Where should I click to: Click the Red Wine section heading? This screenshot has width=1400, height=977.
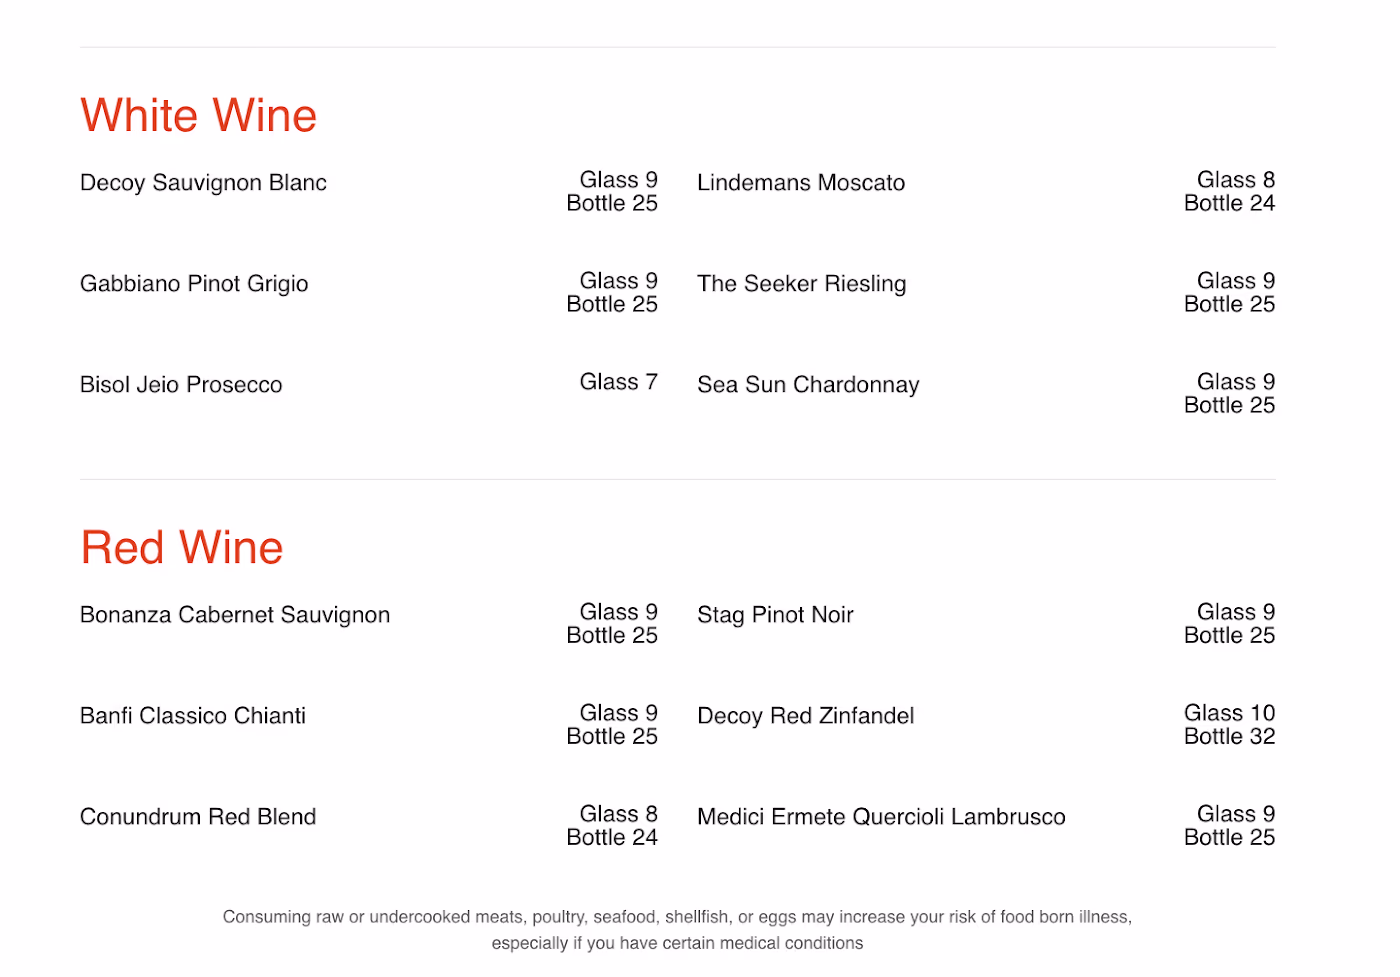point(182,548)
